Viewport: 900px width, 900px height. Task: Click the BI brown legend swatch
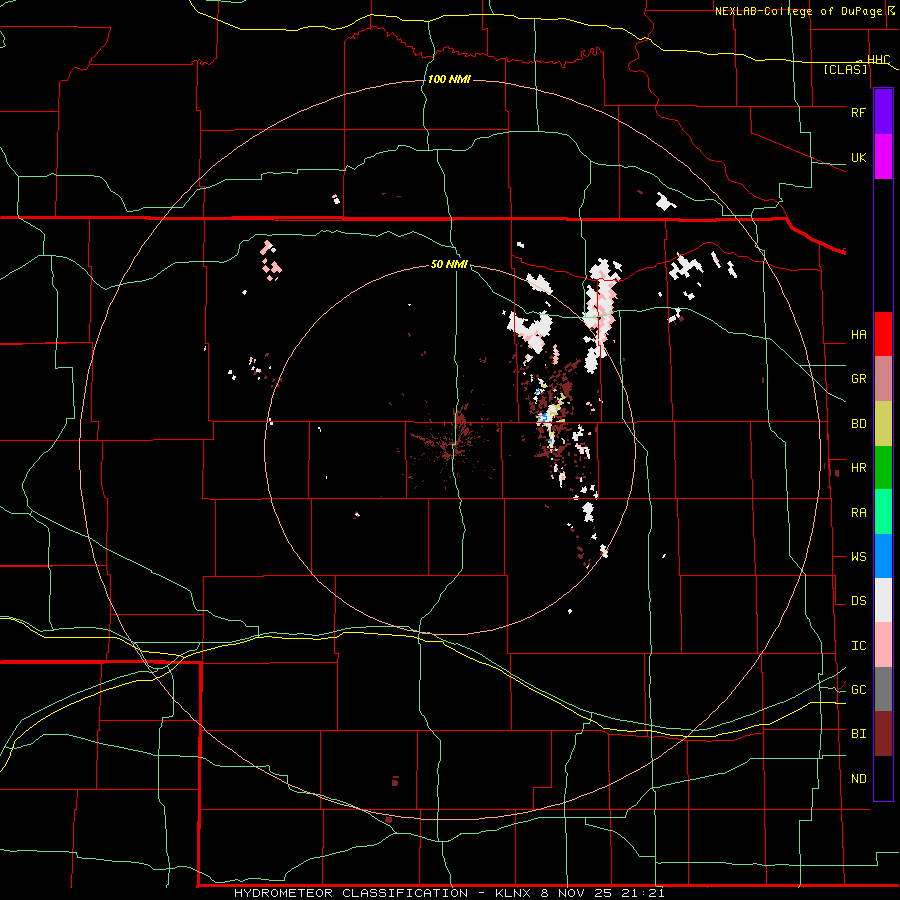pos(883,734)
